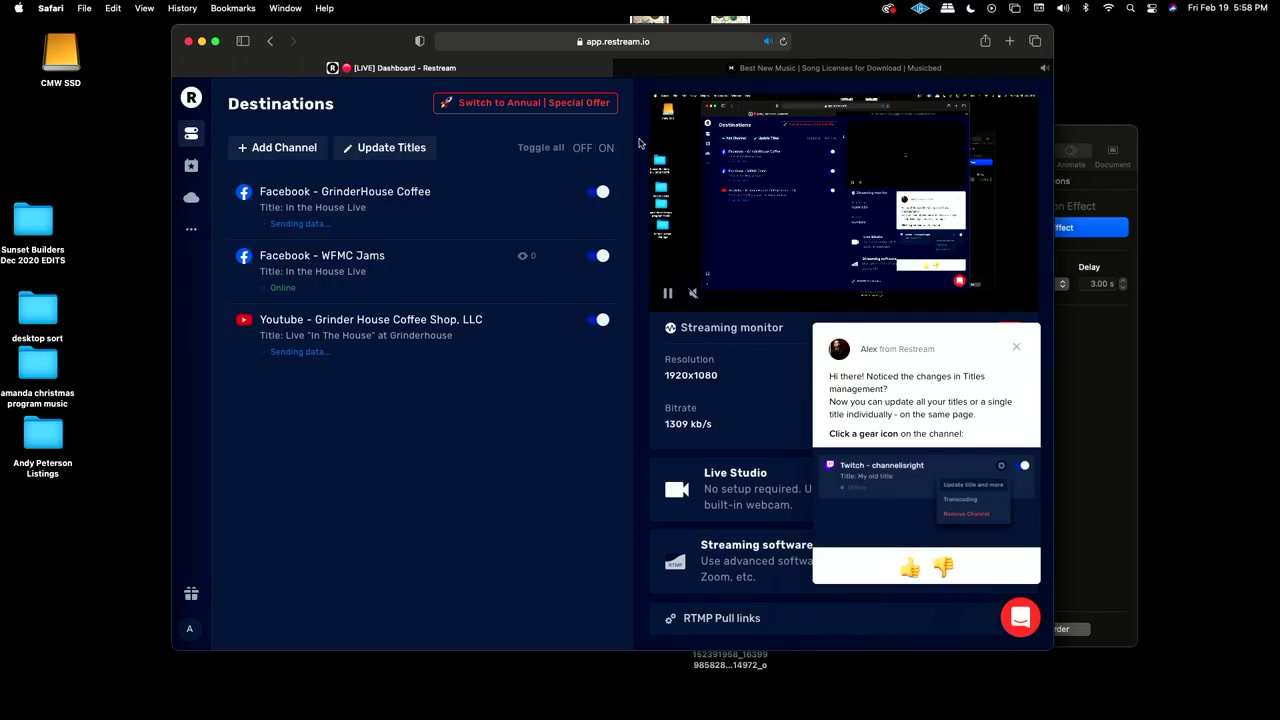
Task: Open Spotlight search in menu bar
Action: [1130, 8]
